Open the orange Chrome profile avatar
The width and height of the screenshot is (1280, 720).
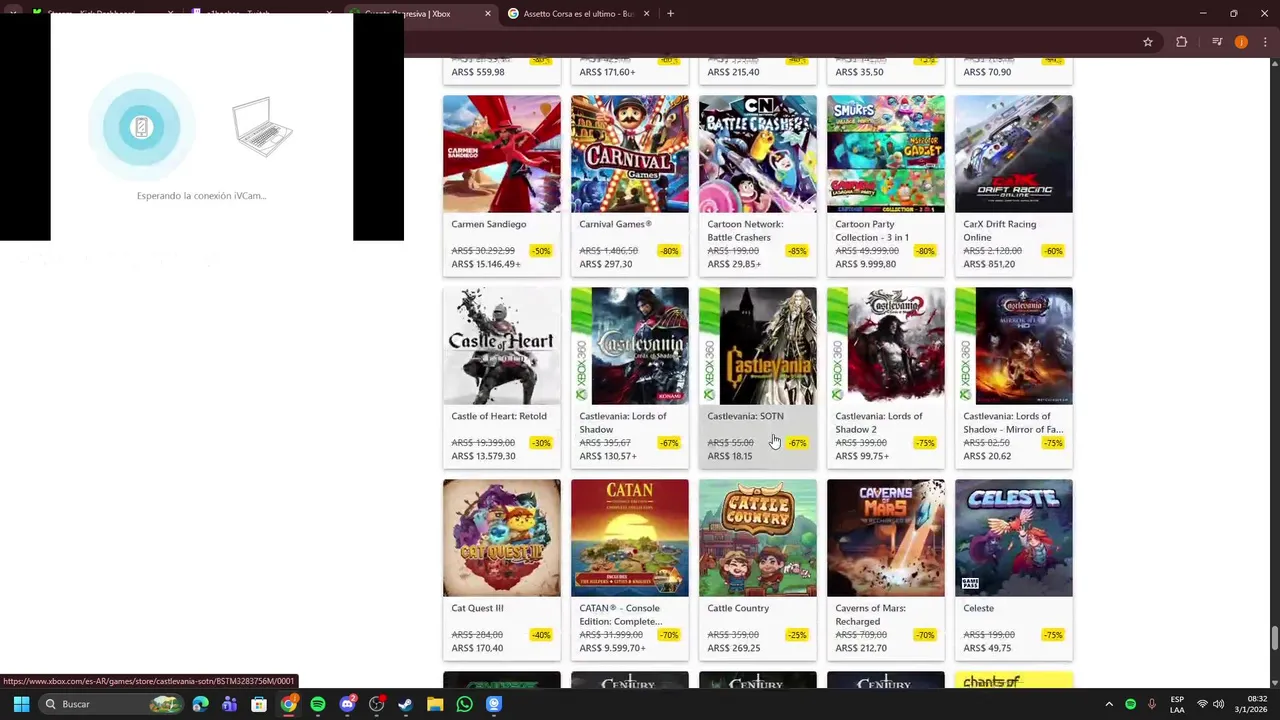[x=1241, y=42]
